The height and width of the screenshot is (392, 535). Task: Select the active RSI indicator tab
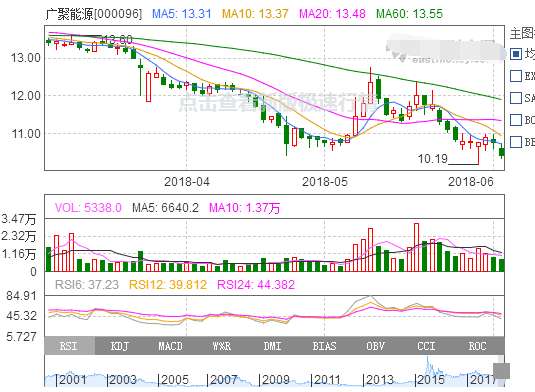(70, 346)
